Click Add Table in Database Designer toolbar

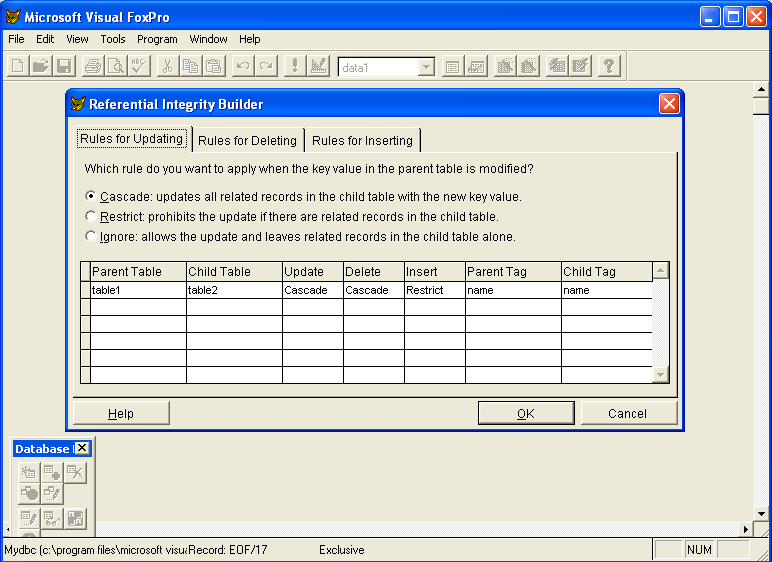[x=52, y=473]
